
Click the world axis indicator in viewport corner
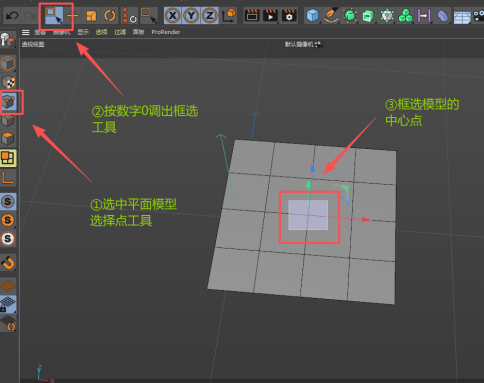(x=44, y=374)
